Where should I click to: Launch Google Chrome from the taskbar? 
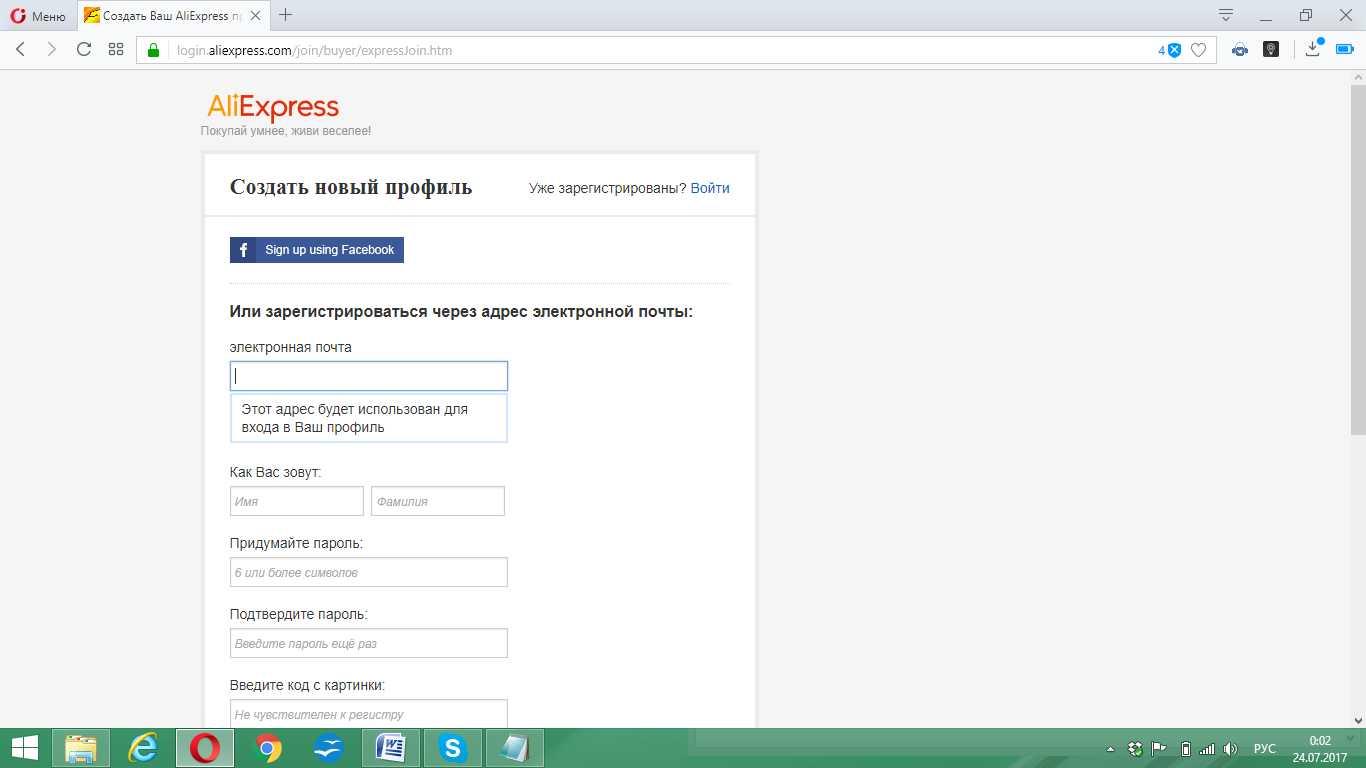[x=267, y=748]
